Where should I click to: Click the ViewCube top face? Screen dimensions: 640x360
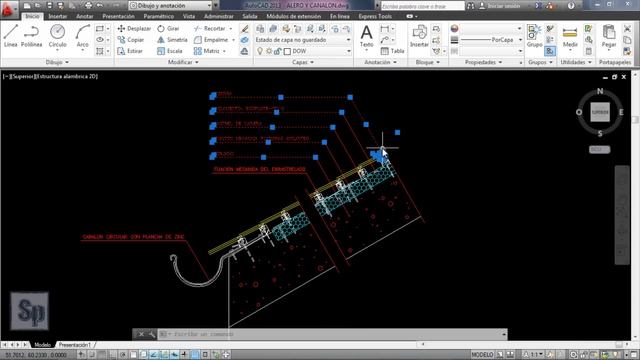600,112
